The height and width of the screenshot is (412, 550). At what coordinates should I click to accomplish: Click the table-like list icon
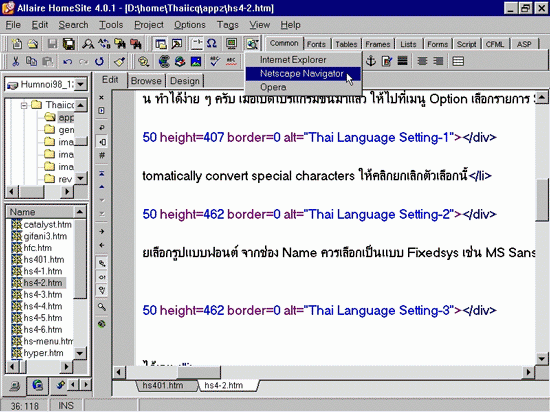pos(458,61)
